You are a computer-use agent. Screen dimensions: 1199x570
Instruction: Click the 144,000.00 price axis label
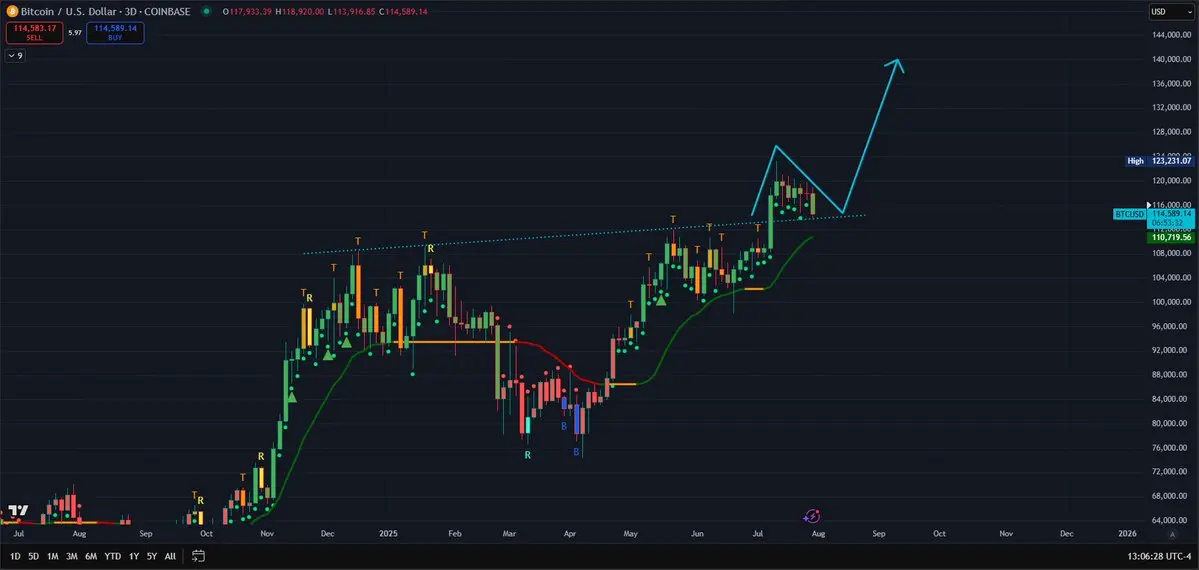[1170, 35]
